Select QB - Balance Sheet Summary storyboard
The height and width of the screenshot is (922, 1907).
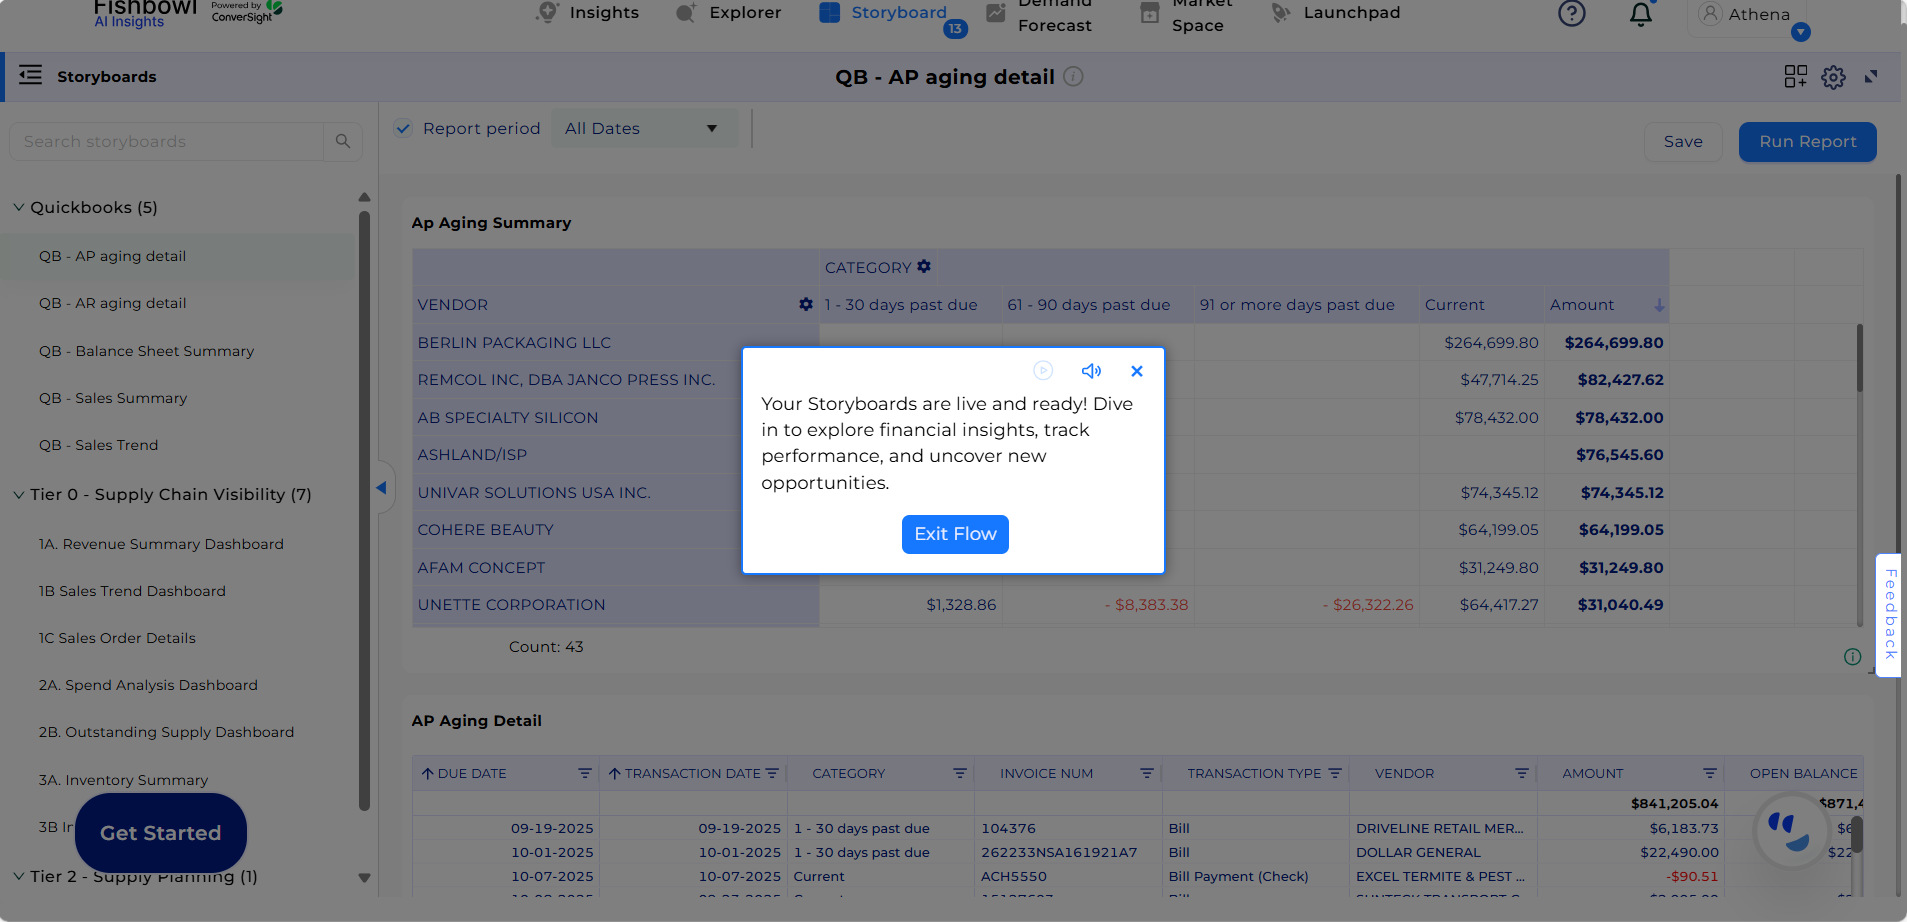(146, 351)
